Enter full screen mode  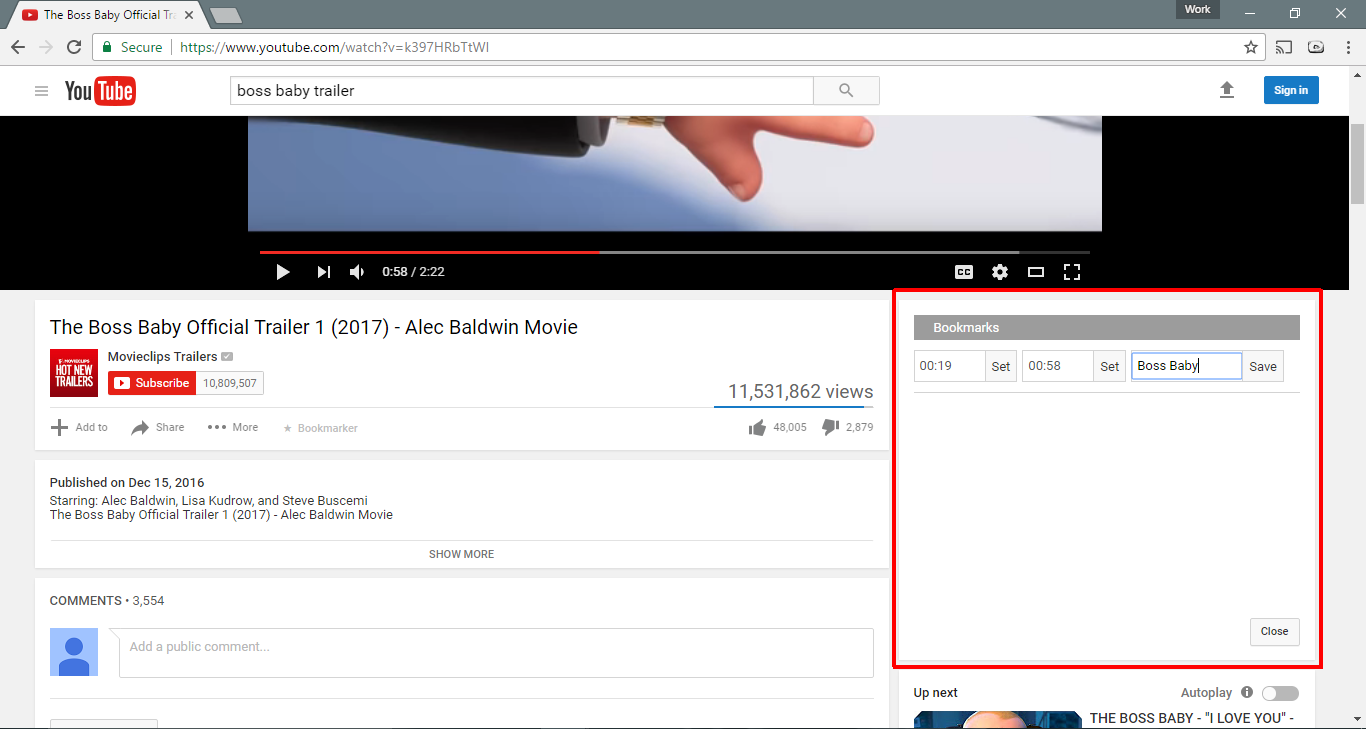point(1072,272)
